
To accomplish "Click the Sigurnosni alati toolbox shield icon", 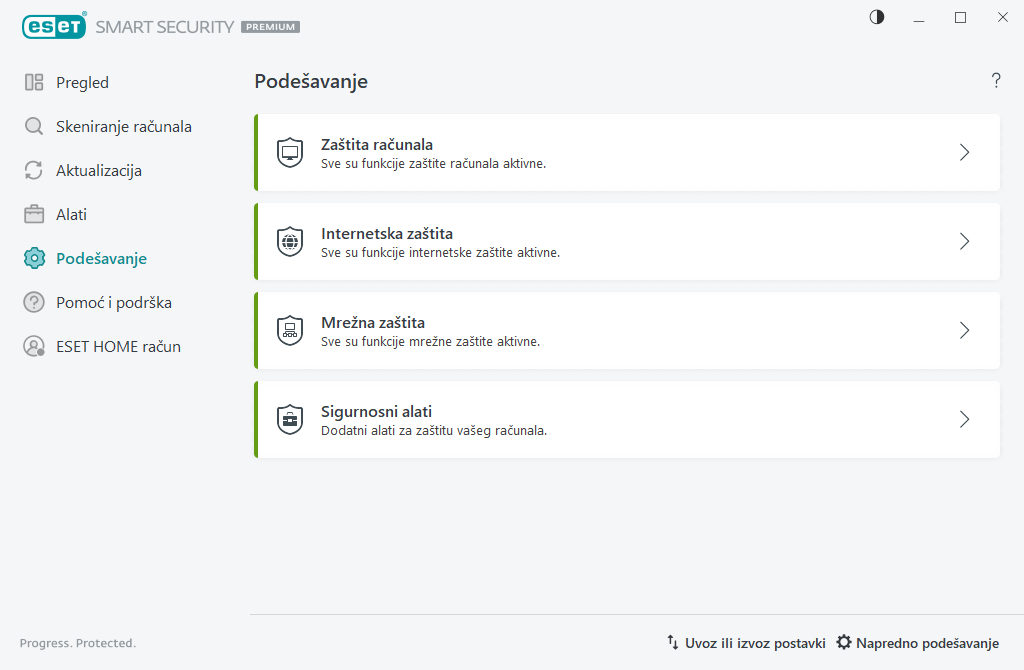I will [290, 420].
